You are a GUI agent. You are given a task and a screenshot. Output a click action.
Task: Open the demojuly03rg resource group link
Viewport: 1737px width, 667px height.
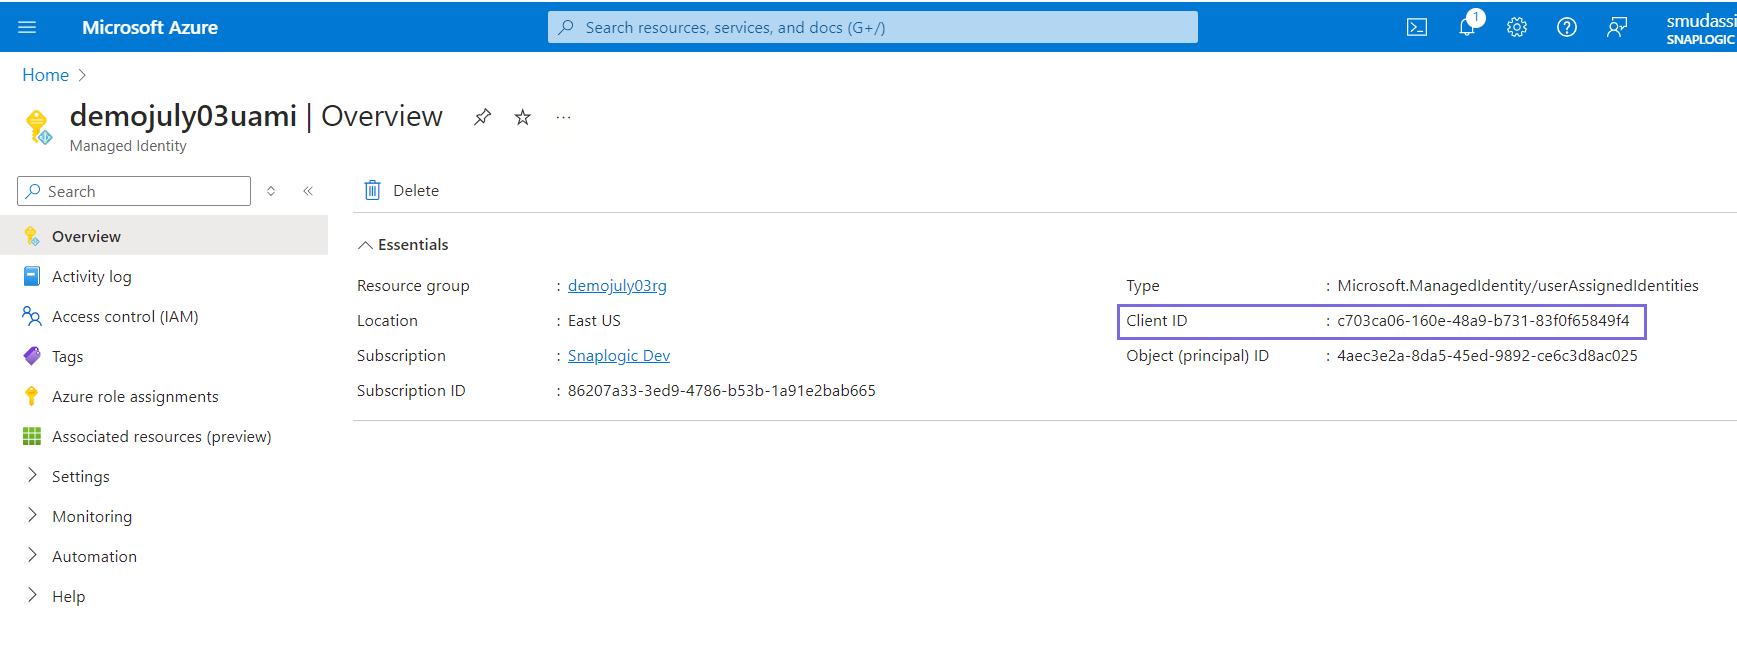pyautogui.click(x=617, y=286)
